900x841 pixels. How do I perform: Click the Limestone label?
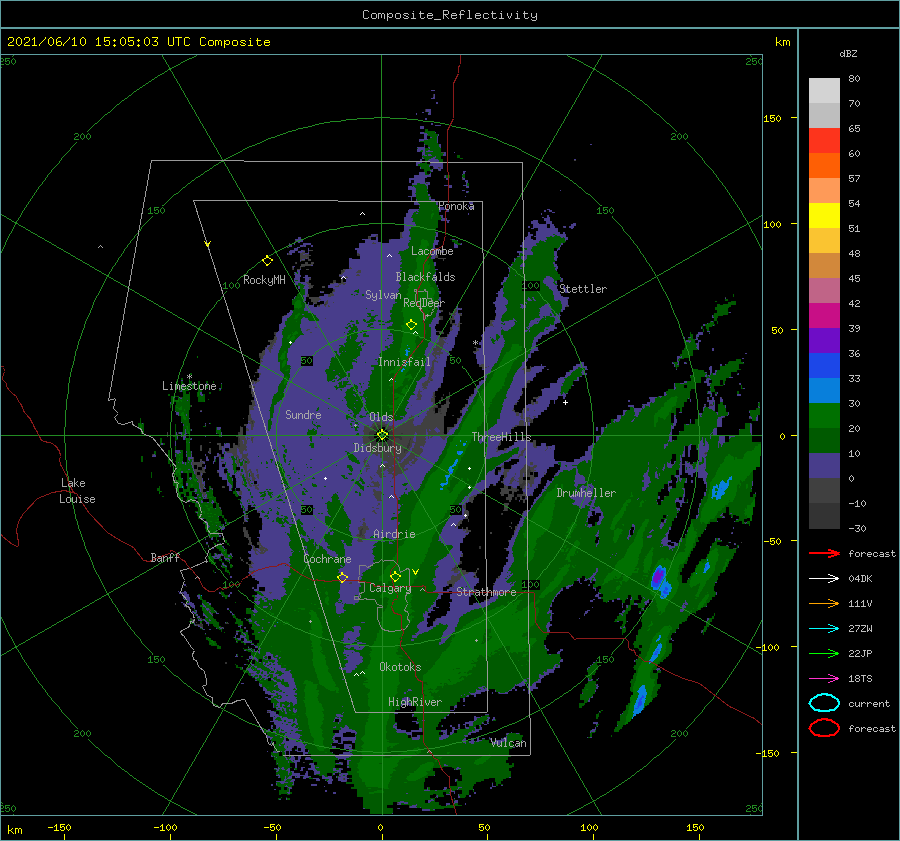coord(189,386)
